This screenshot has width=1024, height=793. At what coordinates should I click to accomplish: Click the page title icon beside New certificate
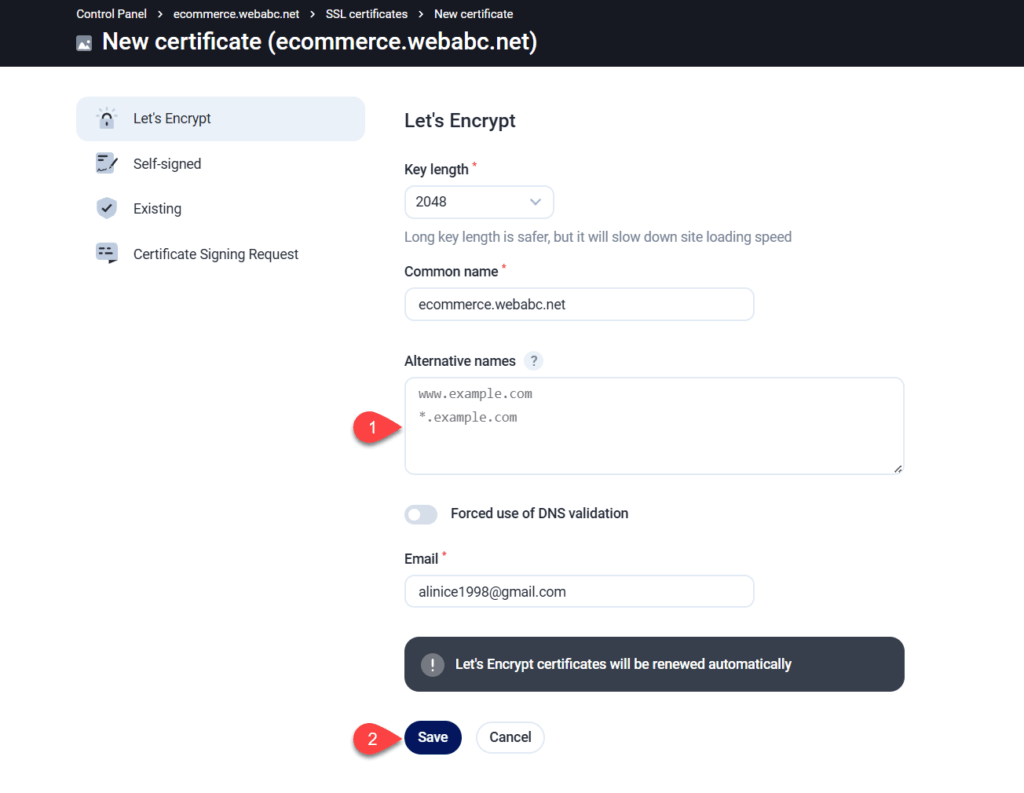coord(84,43)
